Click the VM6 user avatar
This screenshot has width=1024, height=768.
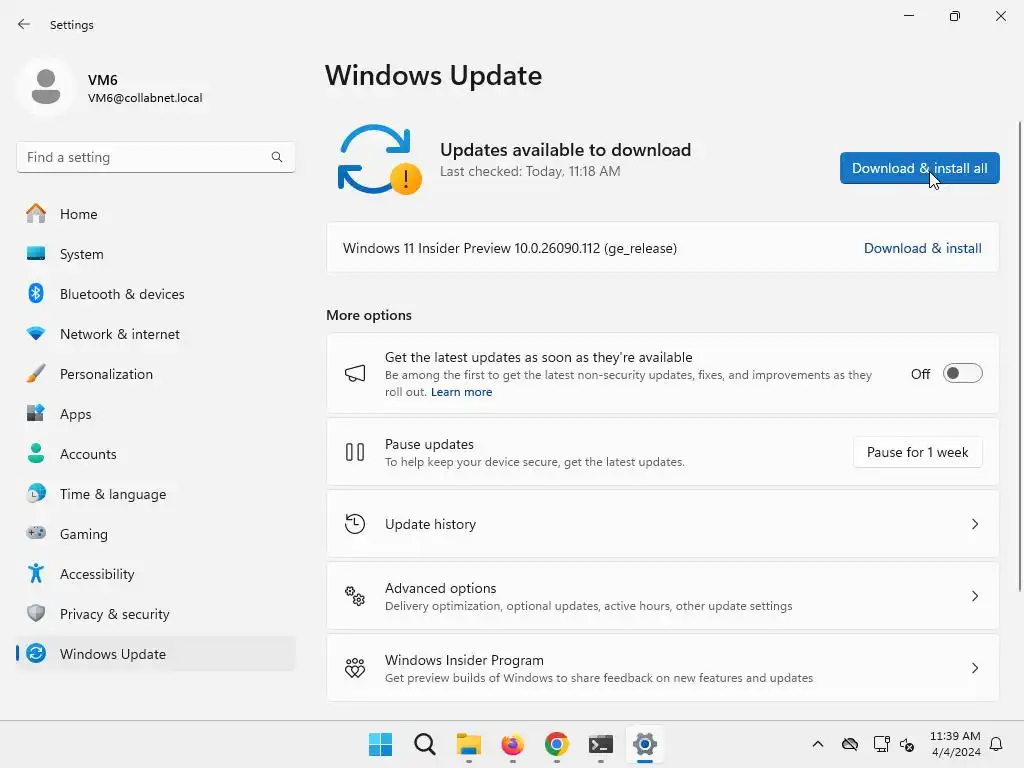[x=46, y=87]
